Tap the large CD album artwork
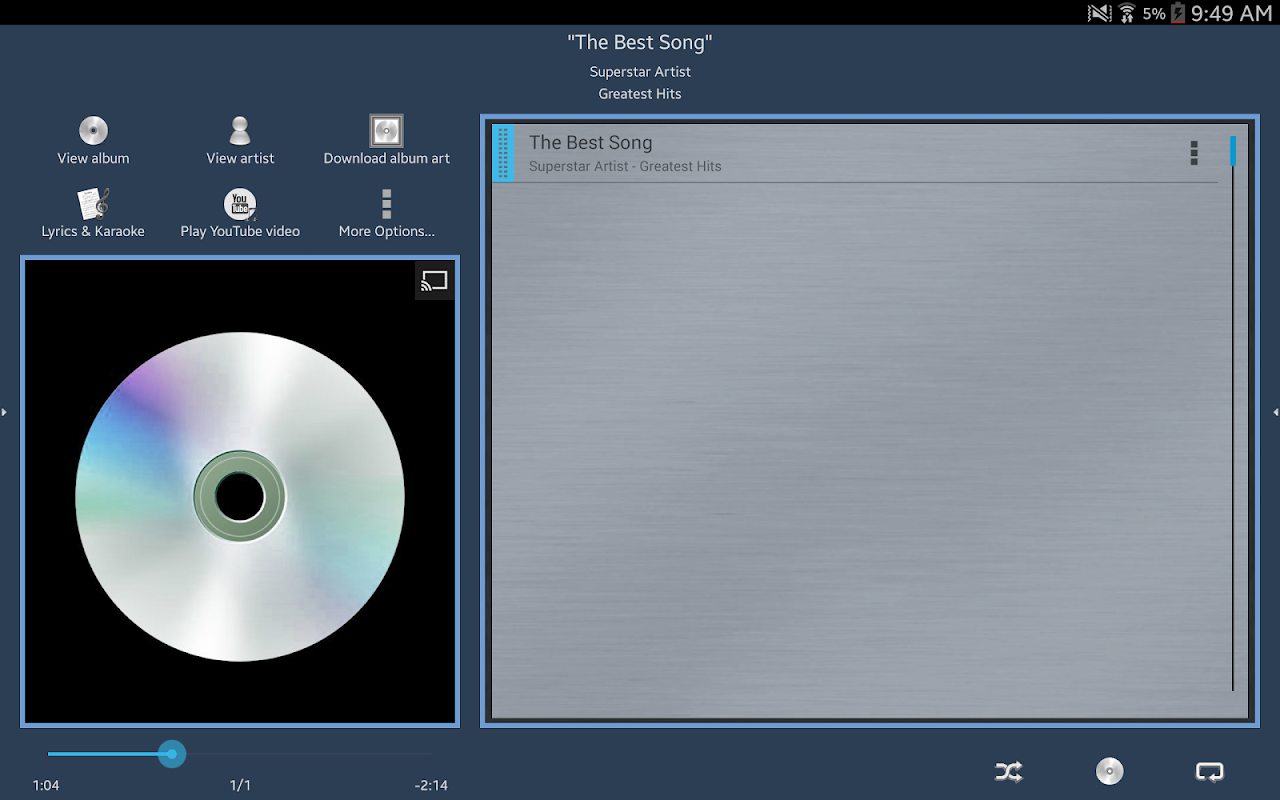The width and height of the screenshot is (1280, 800). 240,496
